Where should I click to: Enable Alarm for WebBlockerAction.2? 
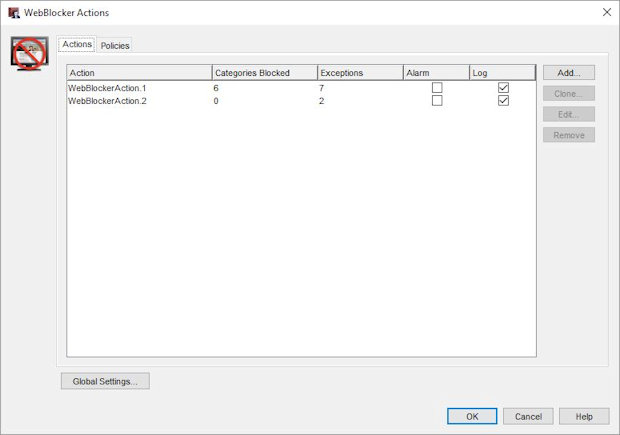coord(437,100)
